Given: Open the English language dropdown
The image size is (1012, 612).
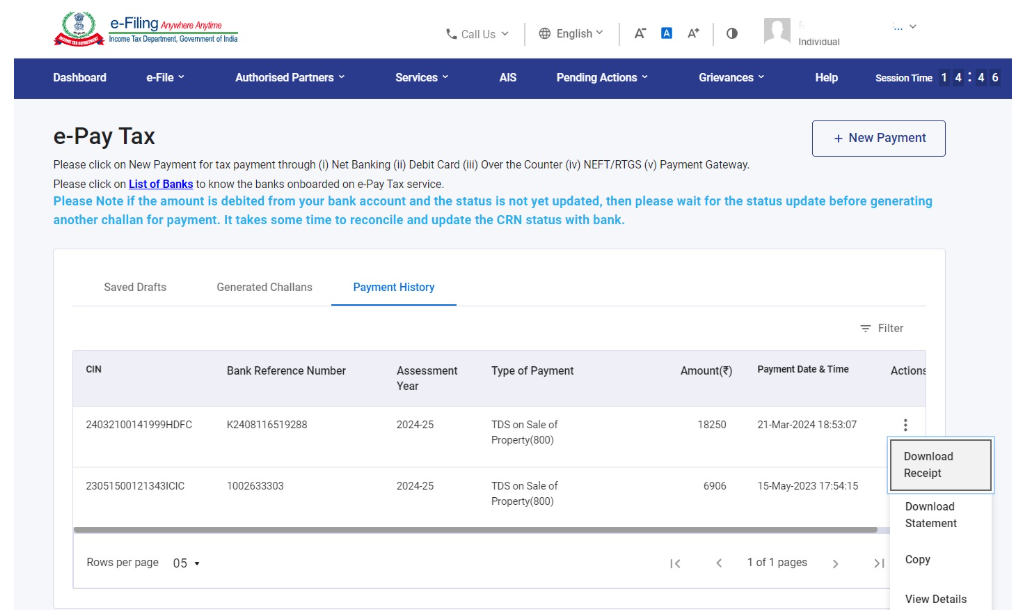Looking at the screenshot, I should point(580,33).
